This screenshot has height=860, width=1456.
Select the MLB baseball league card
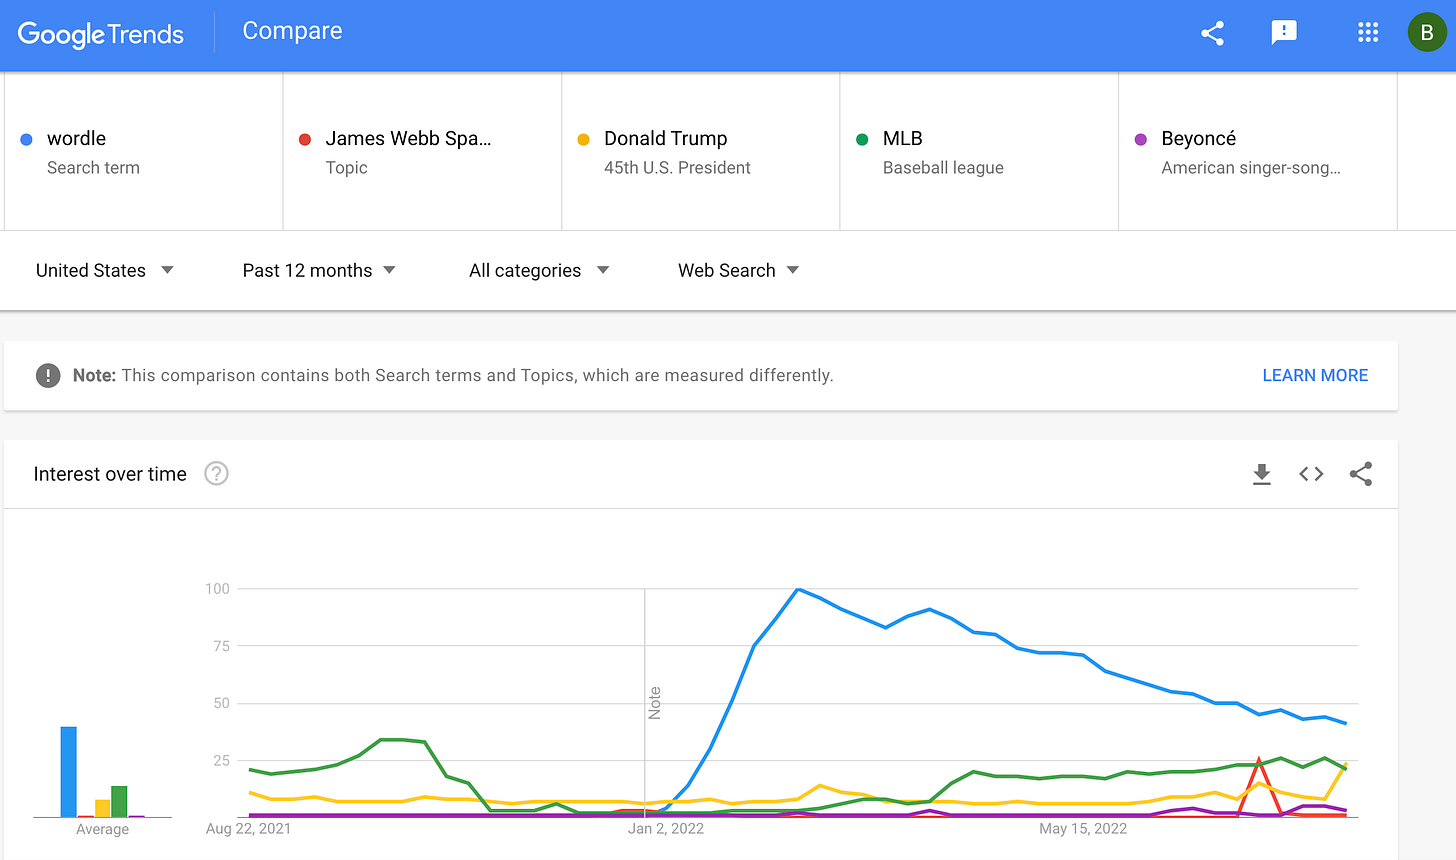pyautogui.click(x=979, y=152)
